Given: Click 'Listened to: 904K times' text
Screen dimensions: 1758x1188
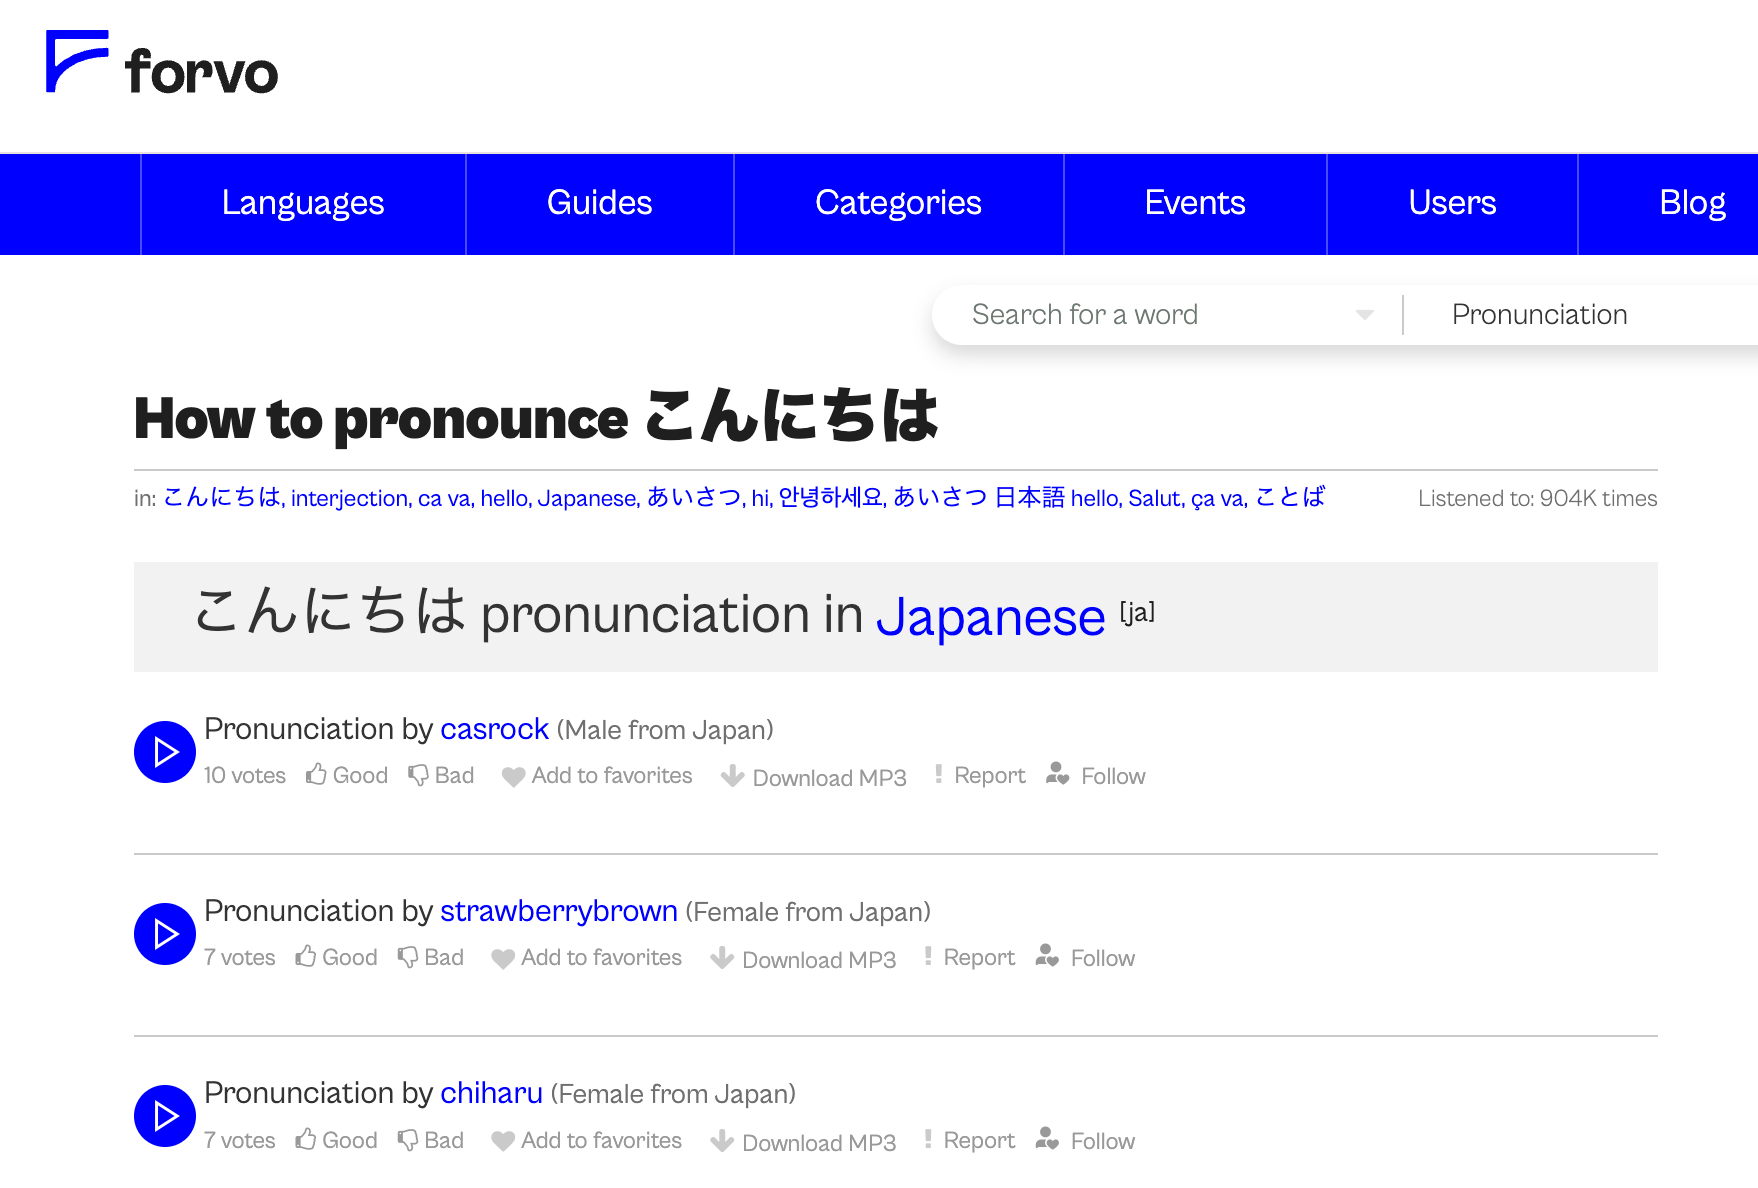Looking at the screenshot, I should [x=1537, y=498].
